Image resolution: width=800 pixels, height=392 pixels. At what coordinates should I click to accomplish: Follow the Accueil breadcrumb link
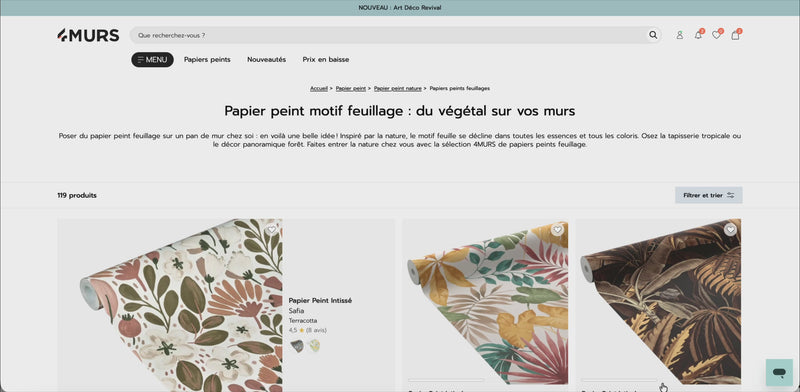(319, 88)
